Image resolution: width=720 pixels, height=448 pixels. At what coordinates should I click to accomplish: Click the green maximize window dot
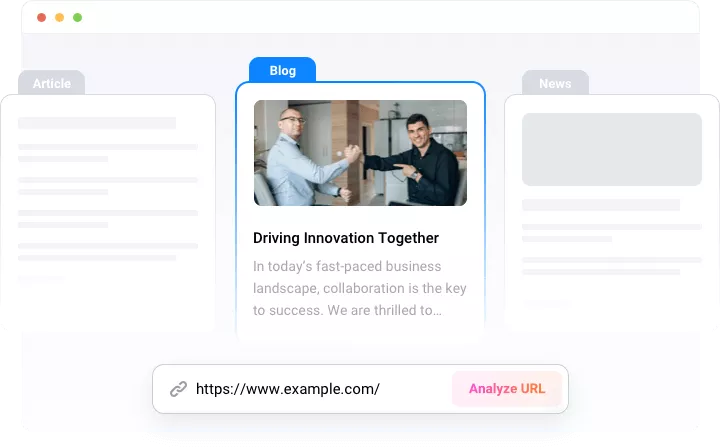[78, 18]
